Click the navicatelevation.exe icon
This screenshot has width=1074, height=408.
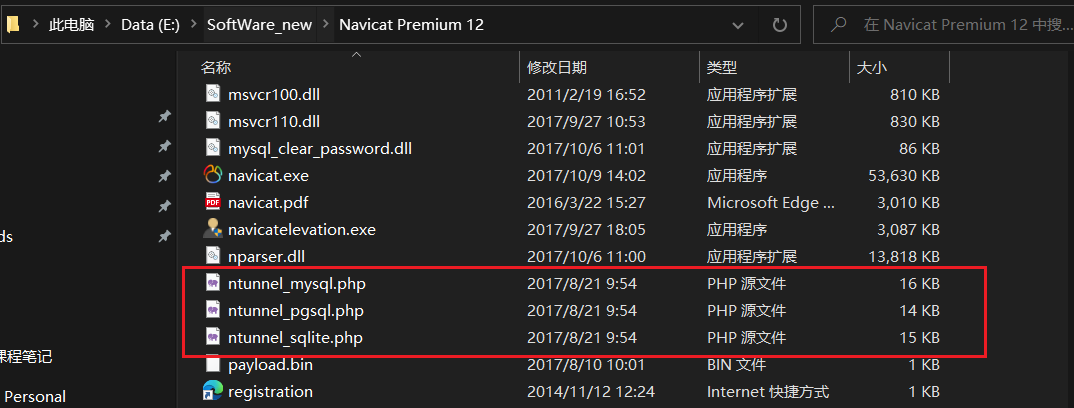click(212, 229)
